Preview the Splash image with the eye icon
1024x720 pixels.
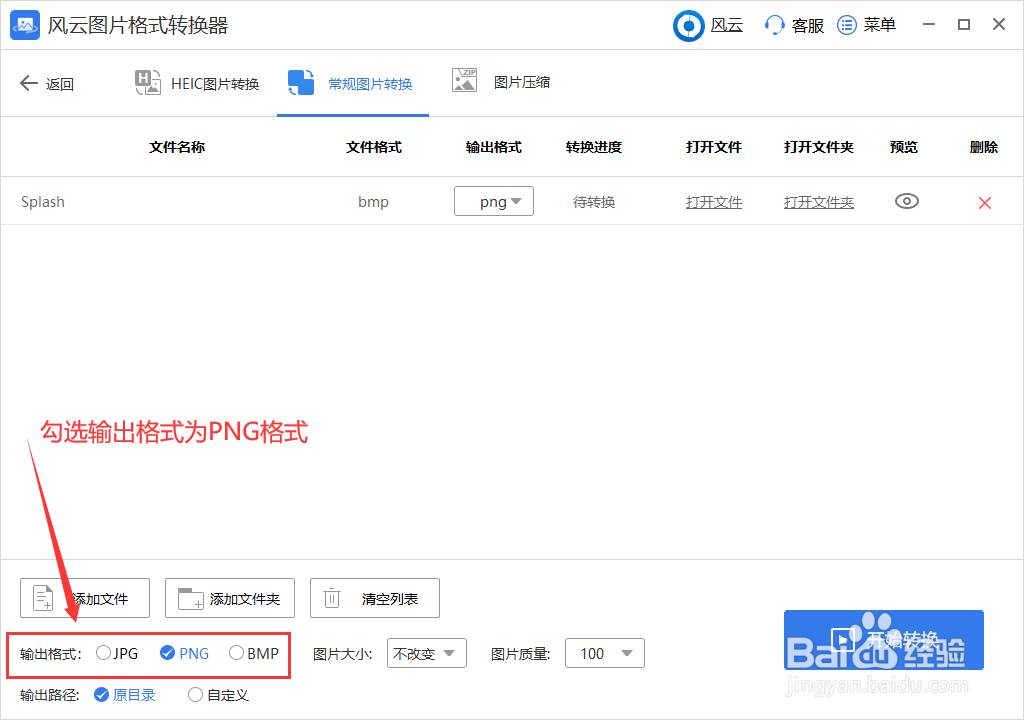click(x=906, y=201)
